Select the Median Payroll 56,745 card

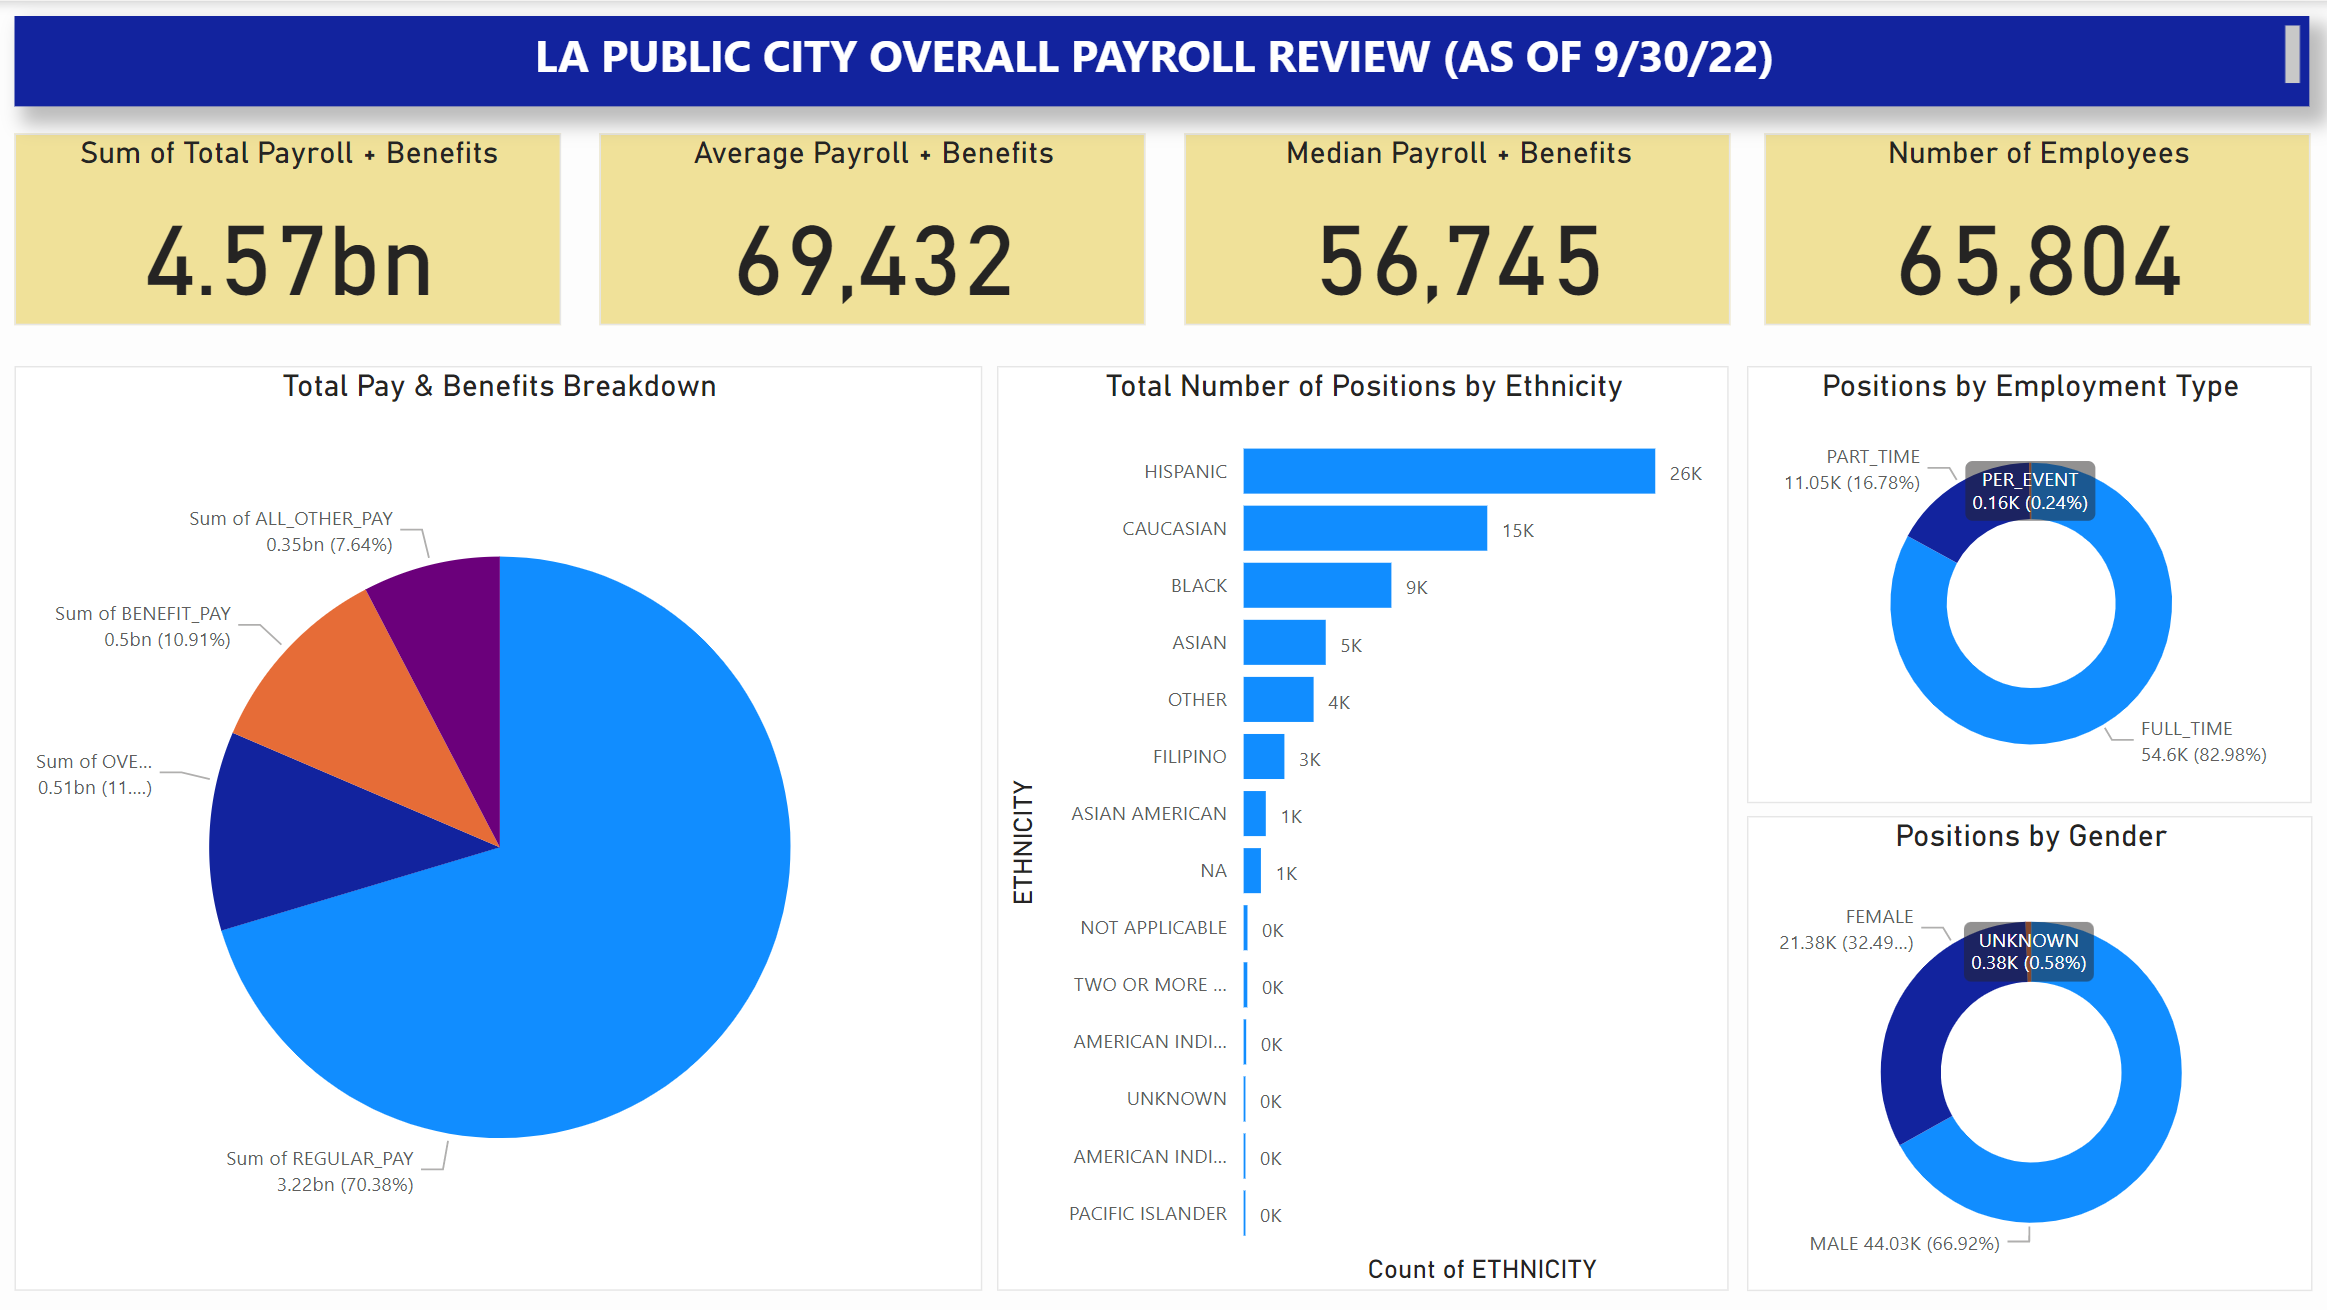click(1457, 229)
